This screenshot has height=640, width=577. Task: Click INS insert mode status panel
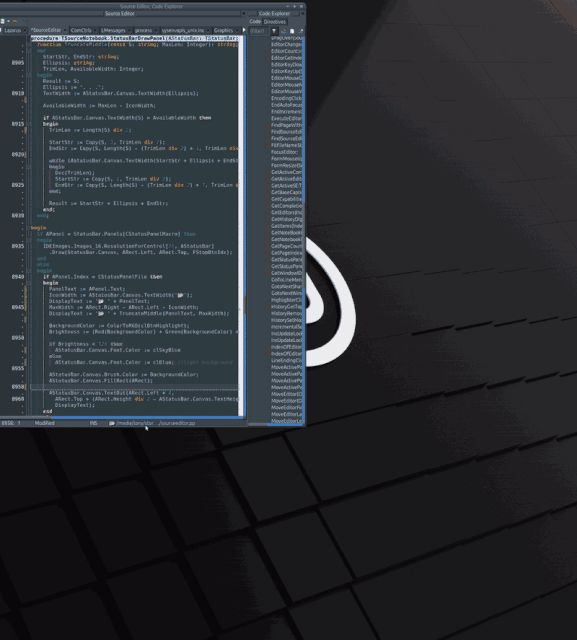click(93, 423)
